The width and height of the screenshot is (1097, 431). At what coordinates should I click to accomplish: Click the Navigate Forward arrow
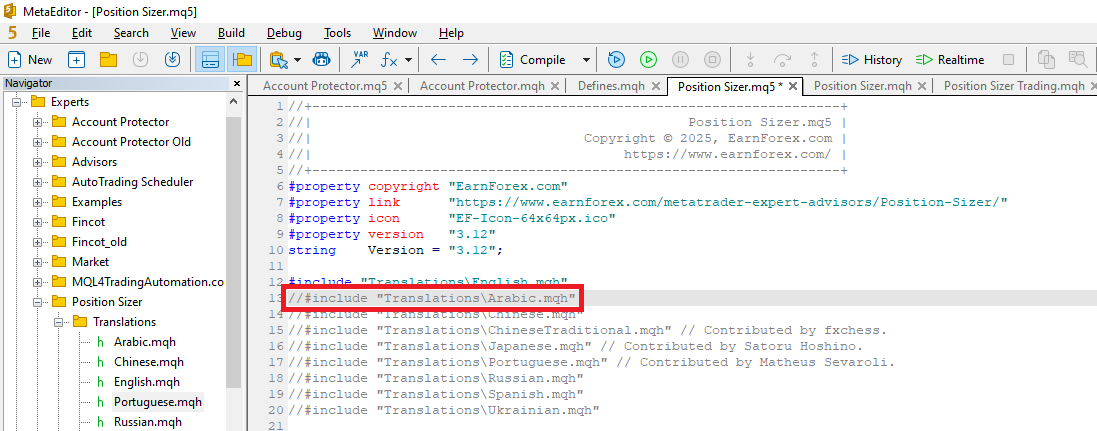pos(469,60)
